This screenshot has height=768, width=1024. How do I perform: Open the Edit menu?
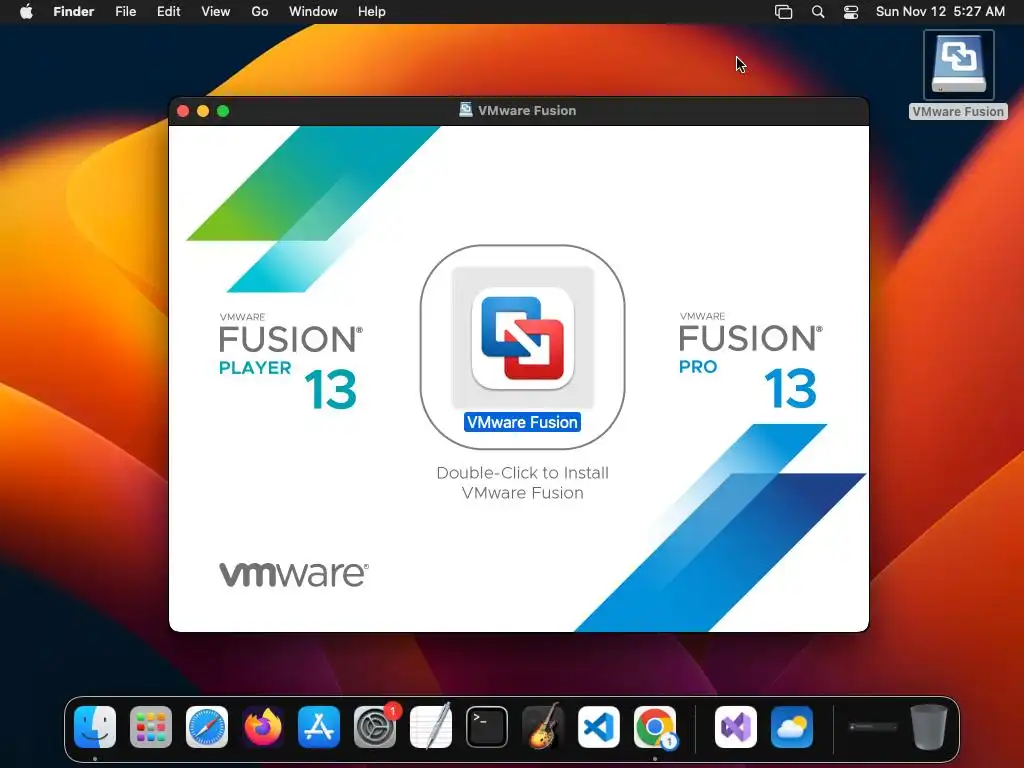point(168,12)
